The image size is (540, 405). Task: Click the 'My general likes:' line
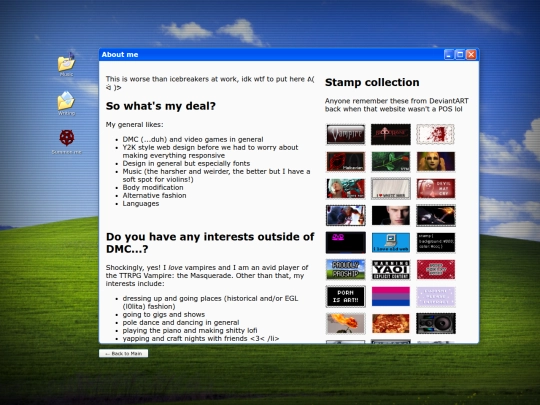coord(135,125)
